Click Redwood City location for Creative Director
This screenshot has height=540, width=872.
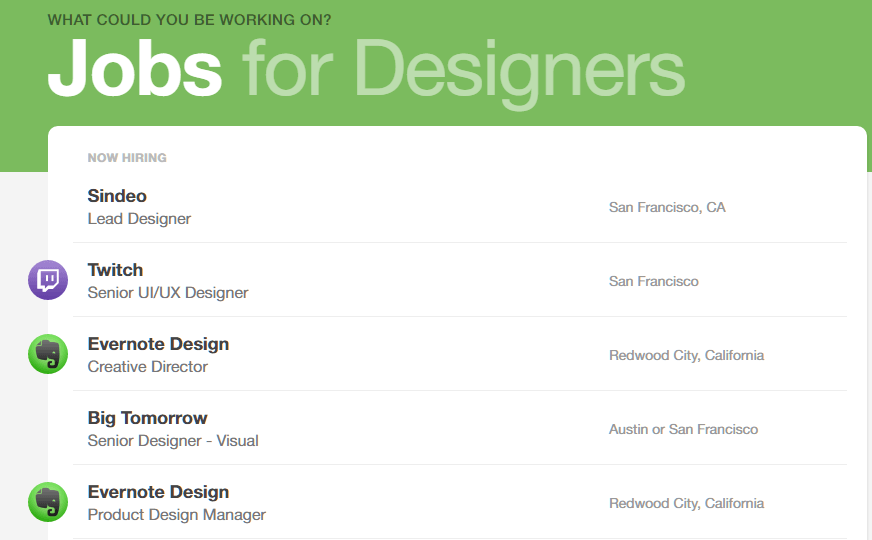(686, 355)
